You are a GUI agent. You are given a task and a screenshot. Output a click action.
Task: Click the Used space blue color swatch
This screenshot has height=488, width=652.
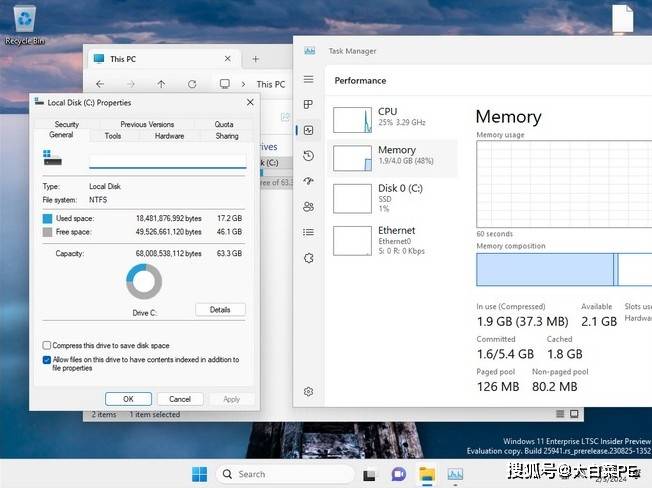(x=47, y=218)
